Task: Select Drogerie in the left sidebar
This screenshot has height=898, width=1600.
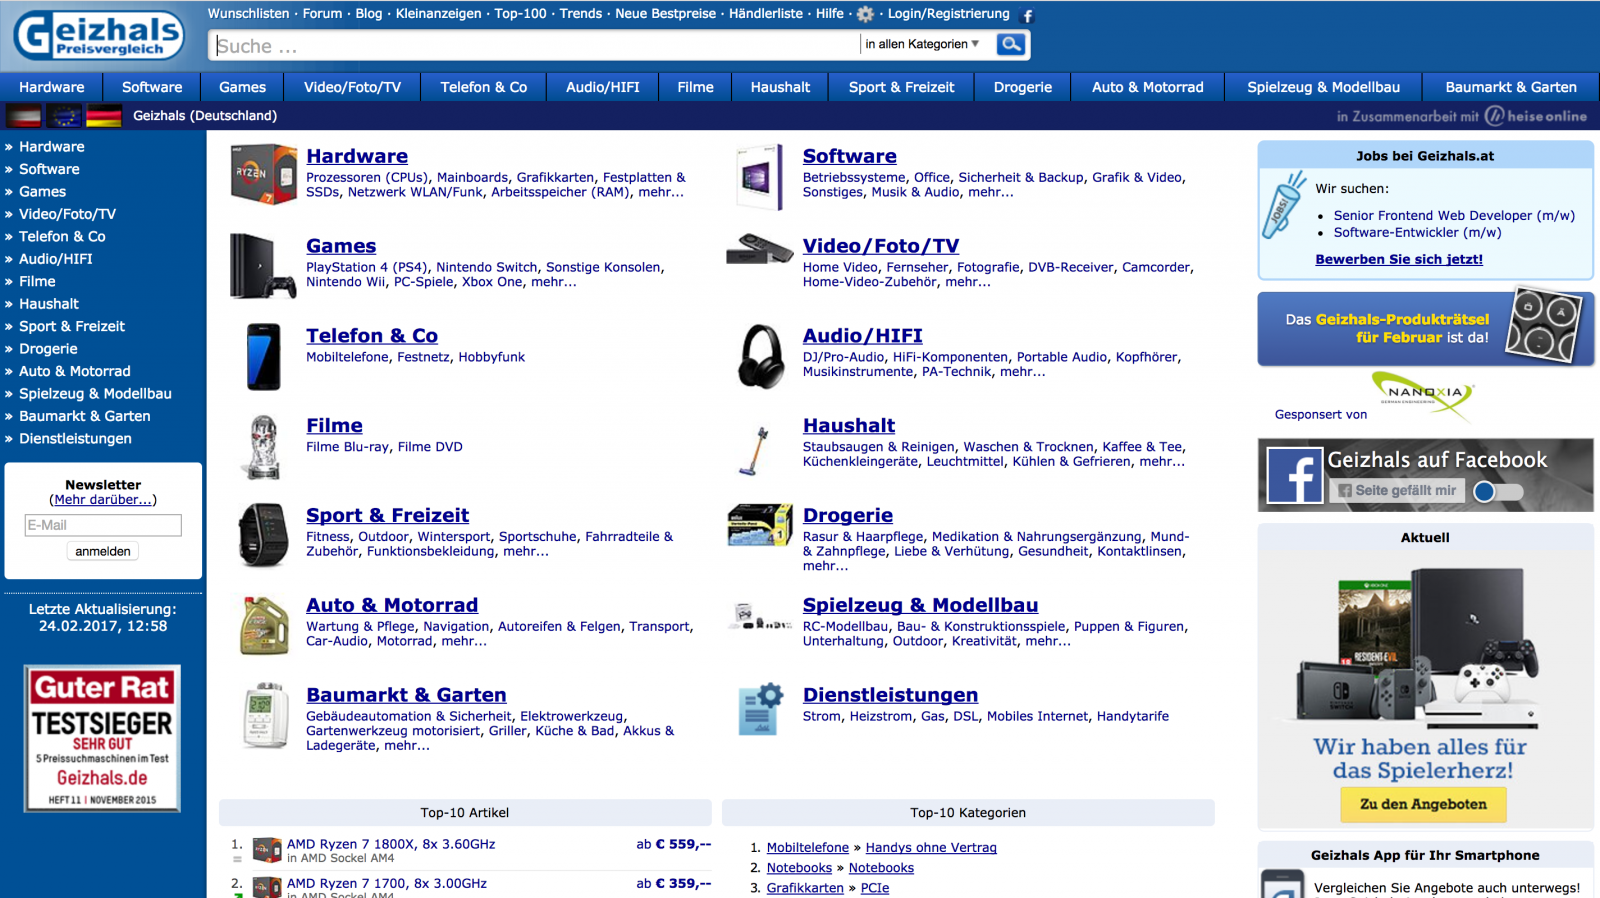Action: 48,349
